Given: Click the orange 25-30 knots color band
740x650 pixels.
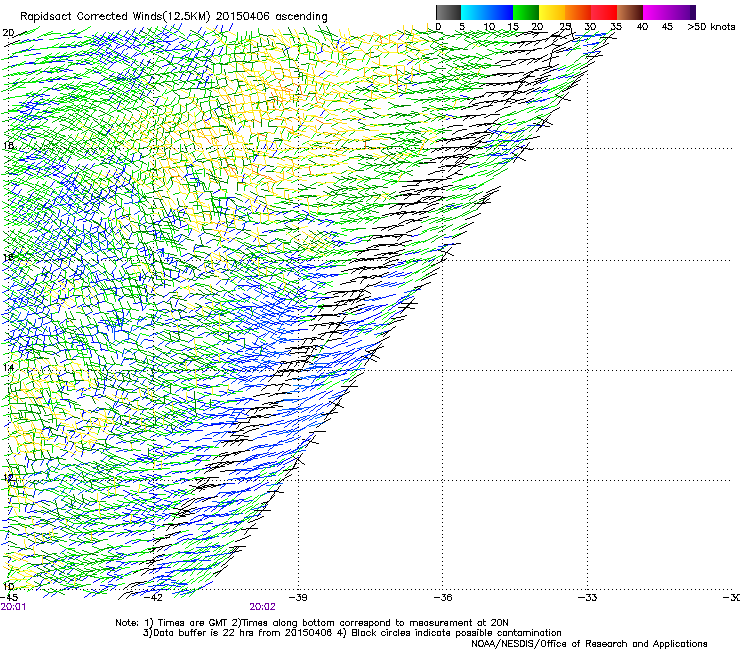Looking at the screenshot, I should point(578,12).
